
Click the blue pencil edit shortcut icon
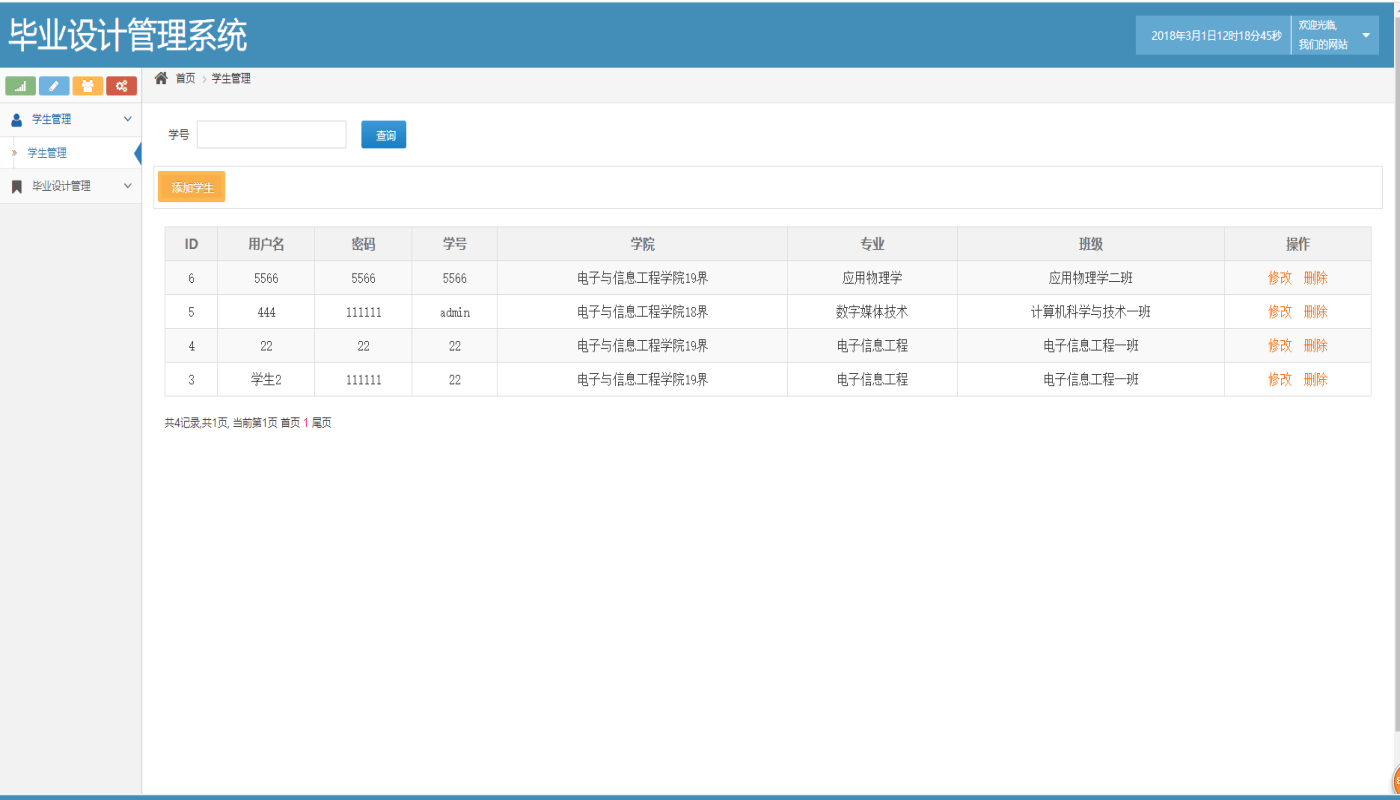(54, 86)
